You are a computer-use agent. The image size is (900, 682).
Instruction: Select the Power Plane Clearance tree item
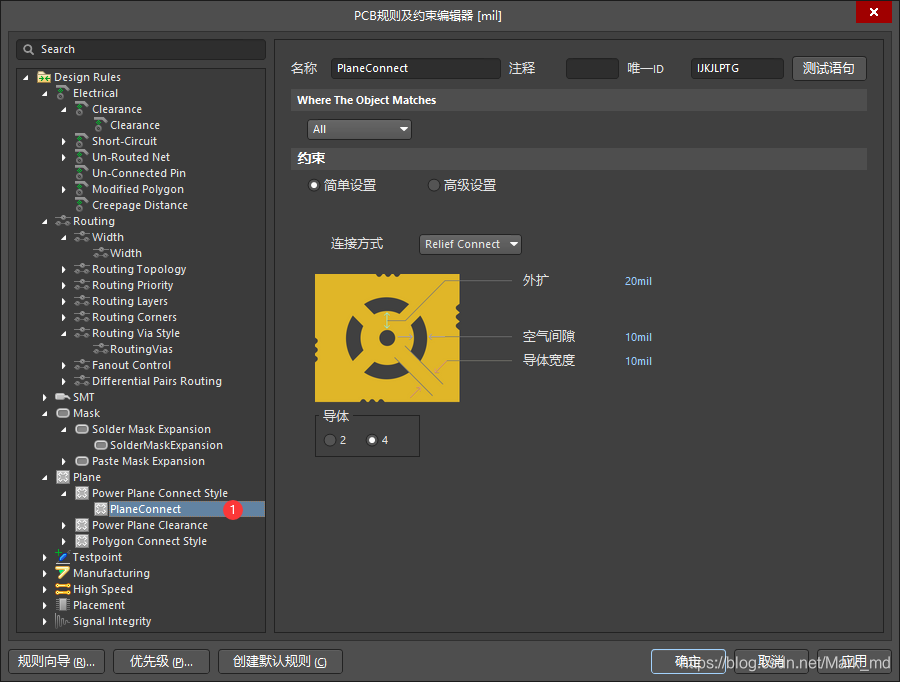click(x=149, y=525)
